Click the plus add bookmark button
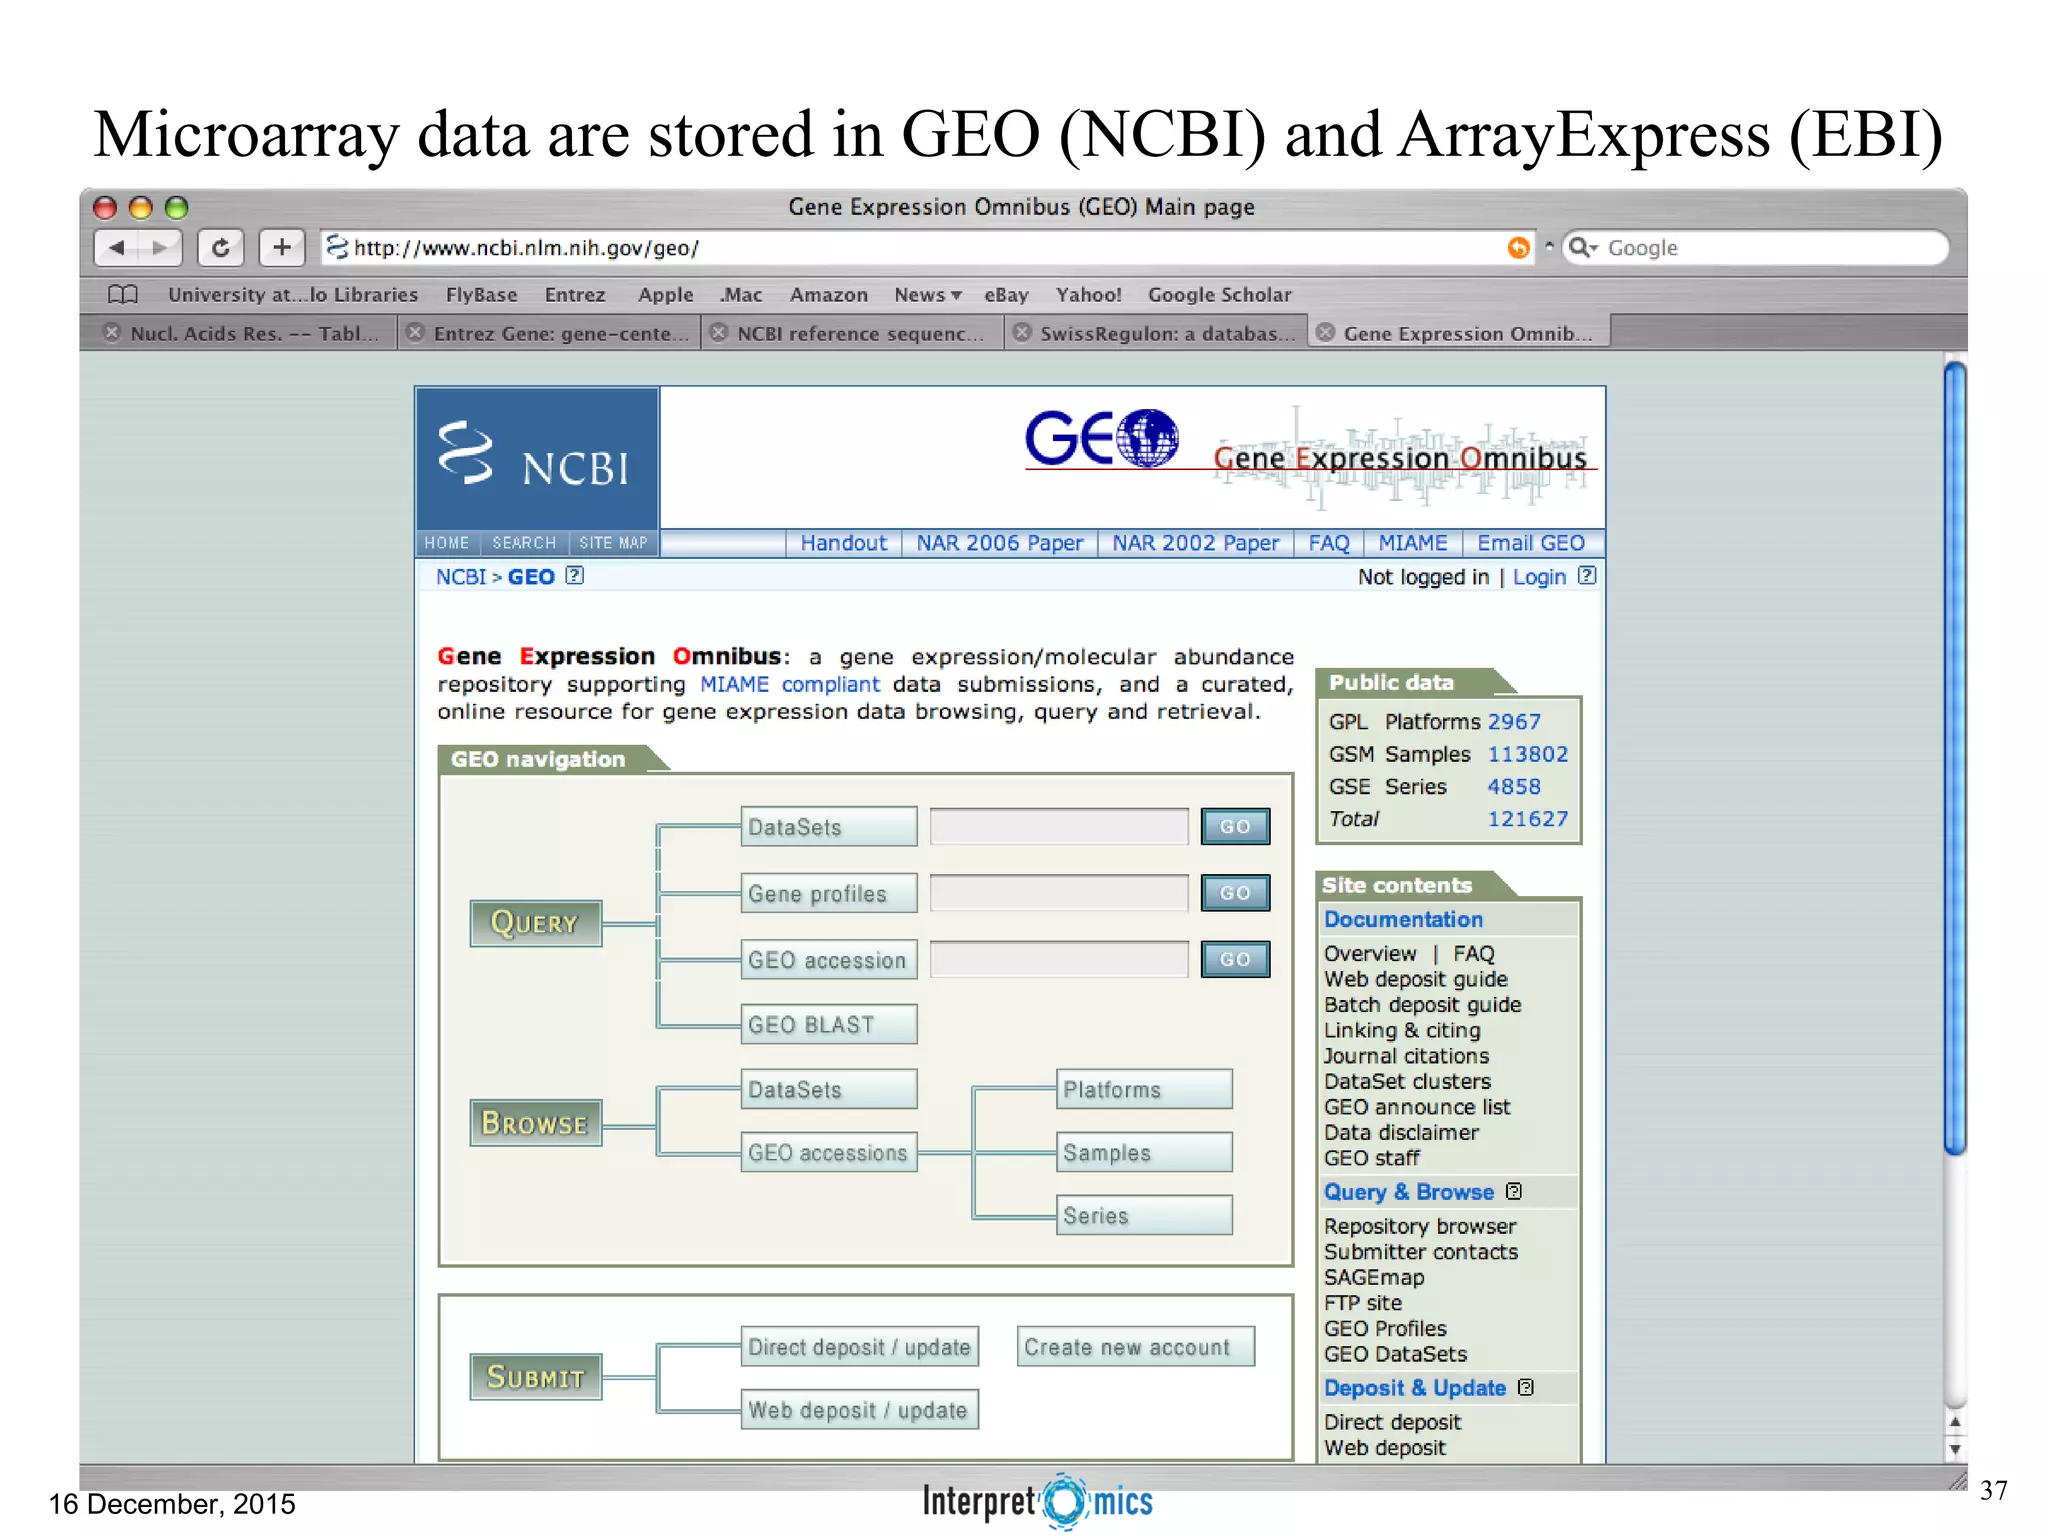 (282, 247)
